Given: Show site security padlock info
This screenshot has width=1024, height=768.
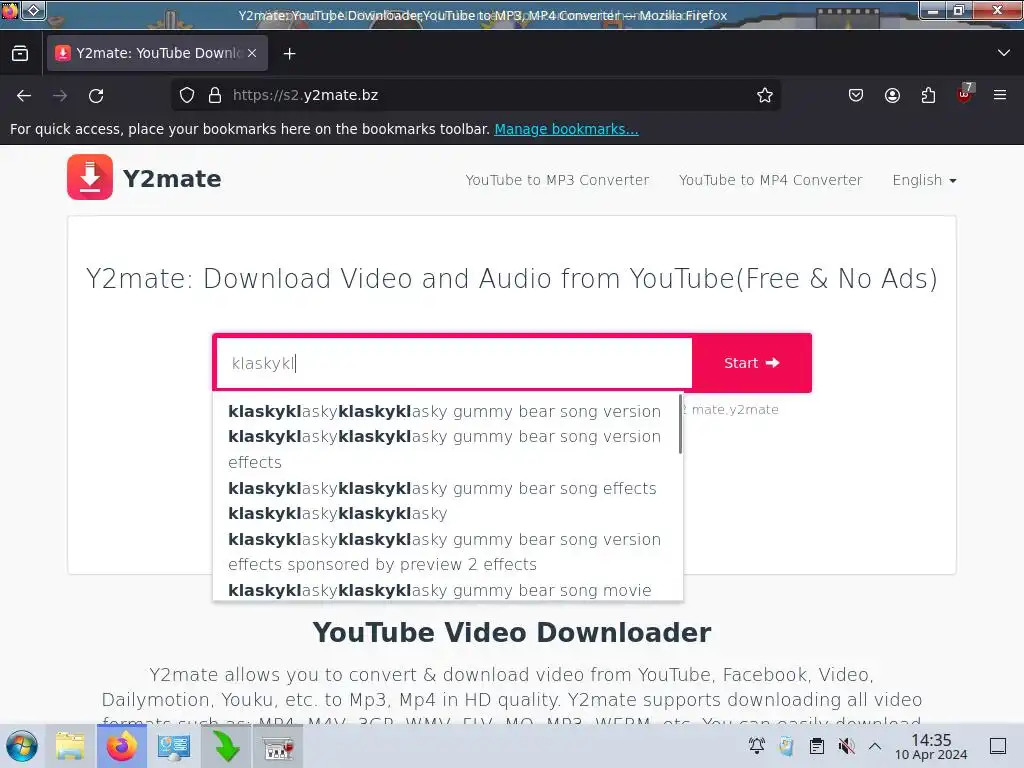Looking at the screenshot, I should click(x=214, y=95).
